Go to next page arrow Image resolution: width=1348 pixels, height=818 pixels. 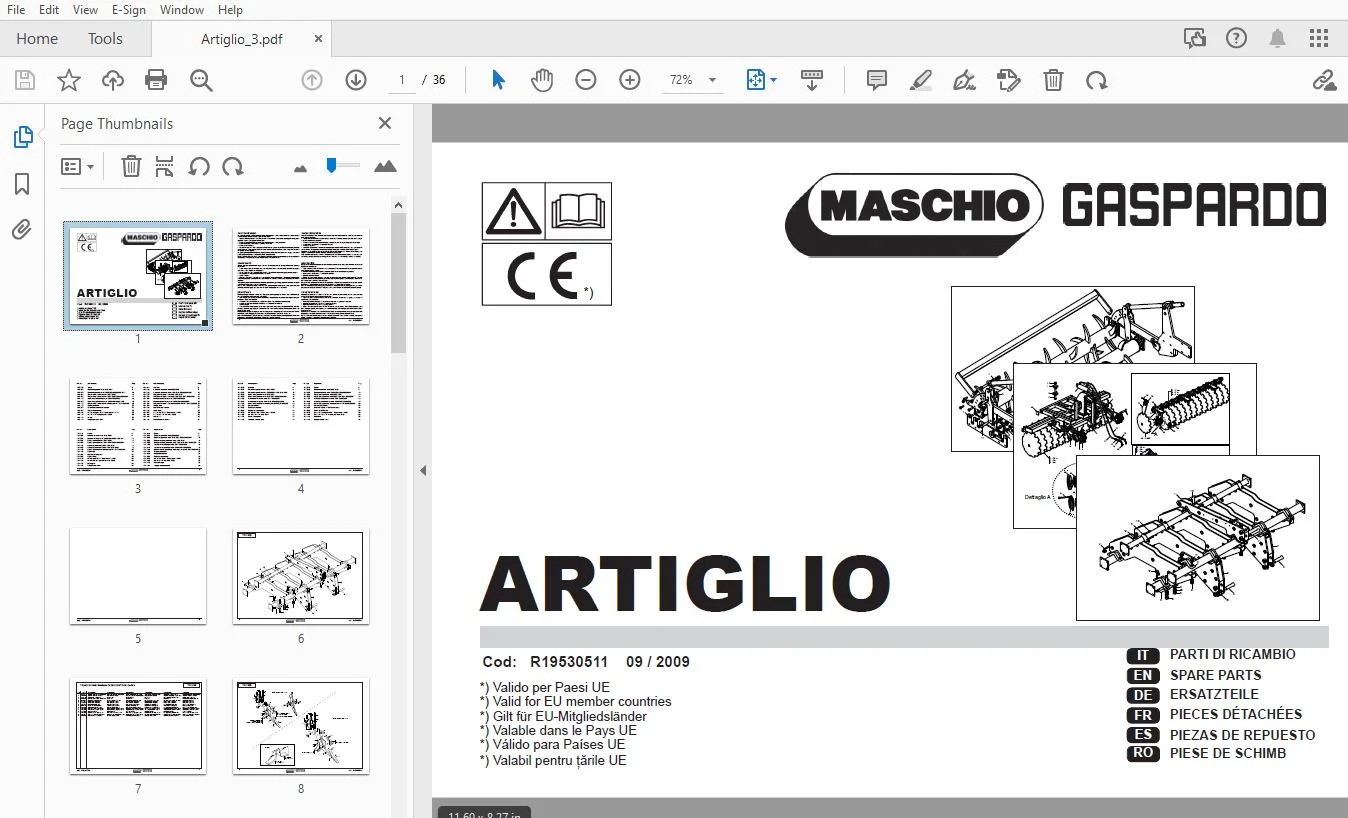pos(356,80)
